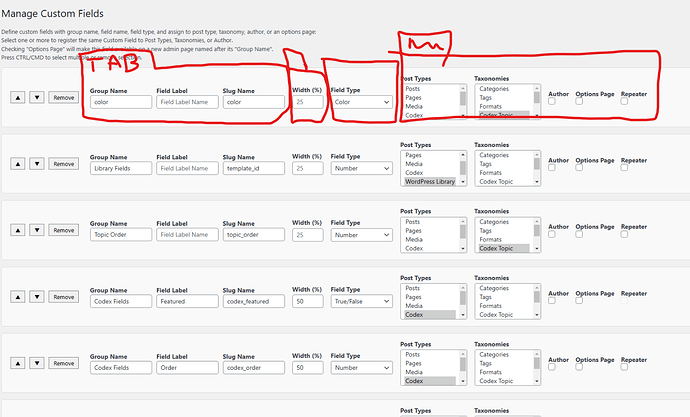Image resolution: width=690 pixels, height=417 pixels.
Task: Remove the codex_order field row
Action: [64, 363]
